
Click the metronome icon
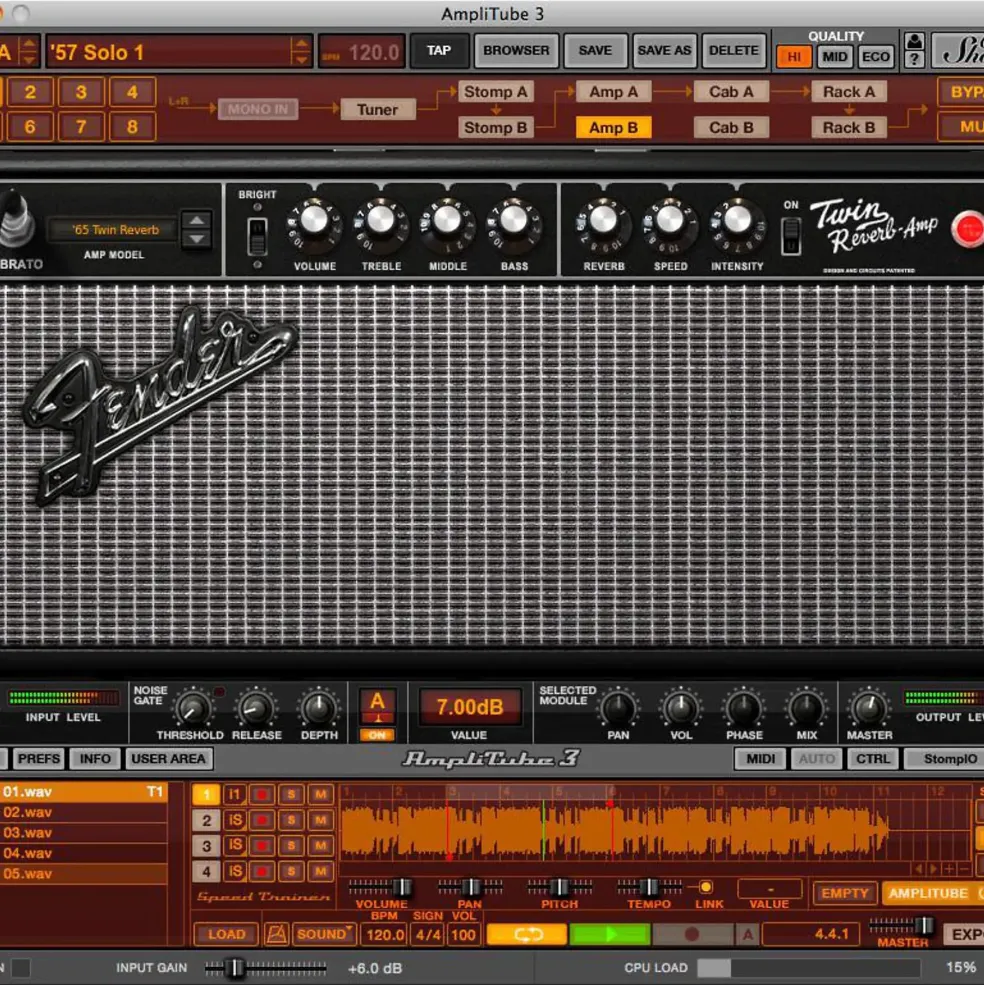click(276, 934)
